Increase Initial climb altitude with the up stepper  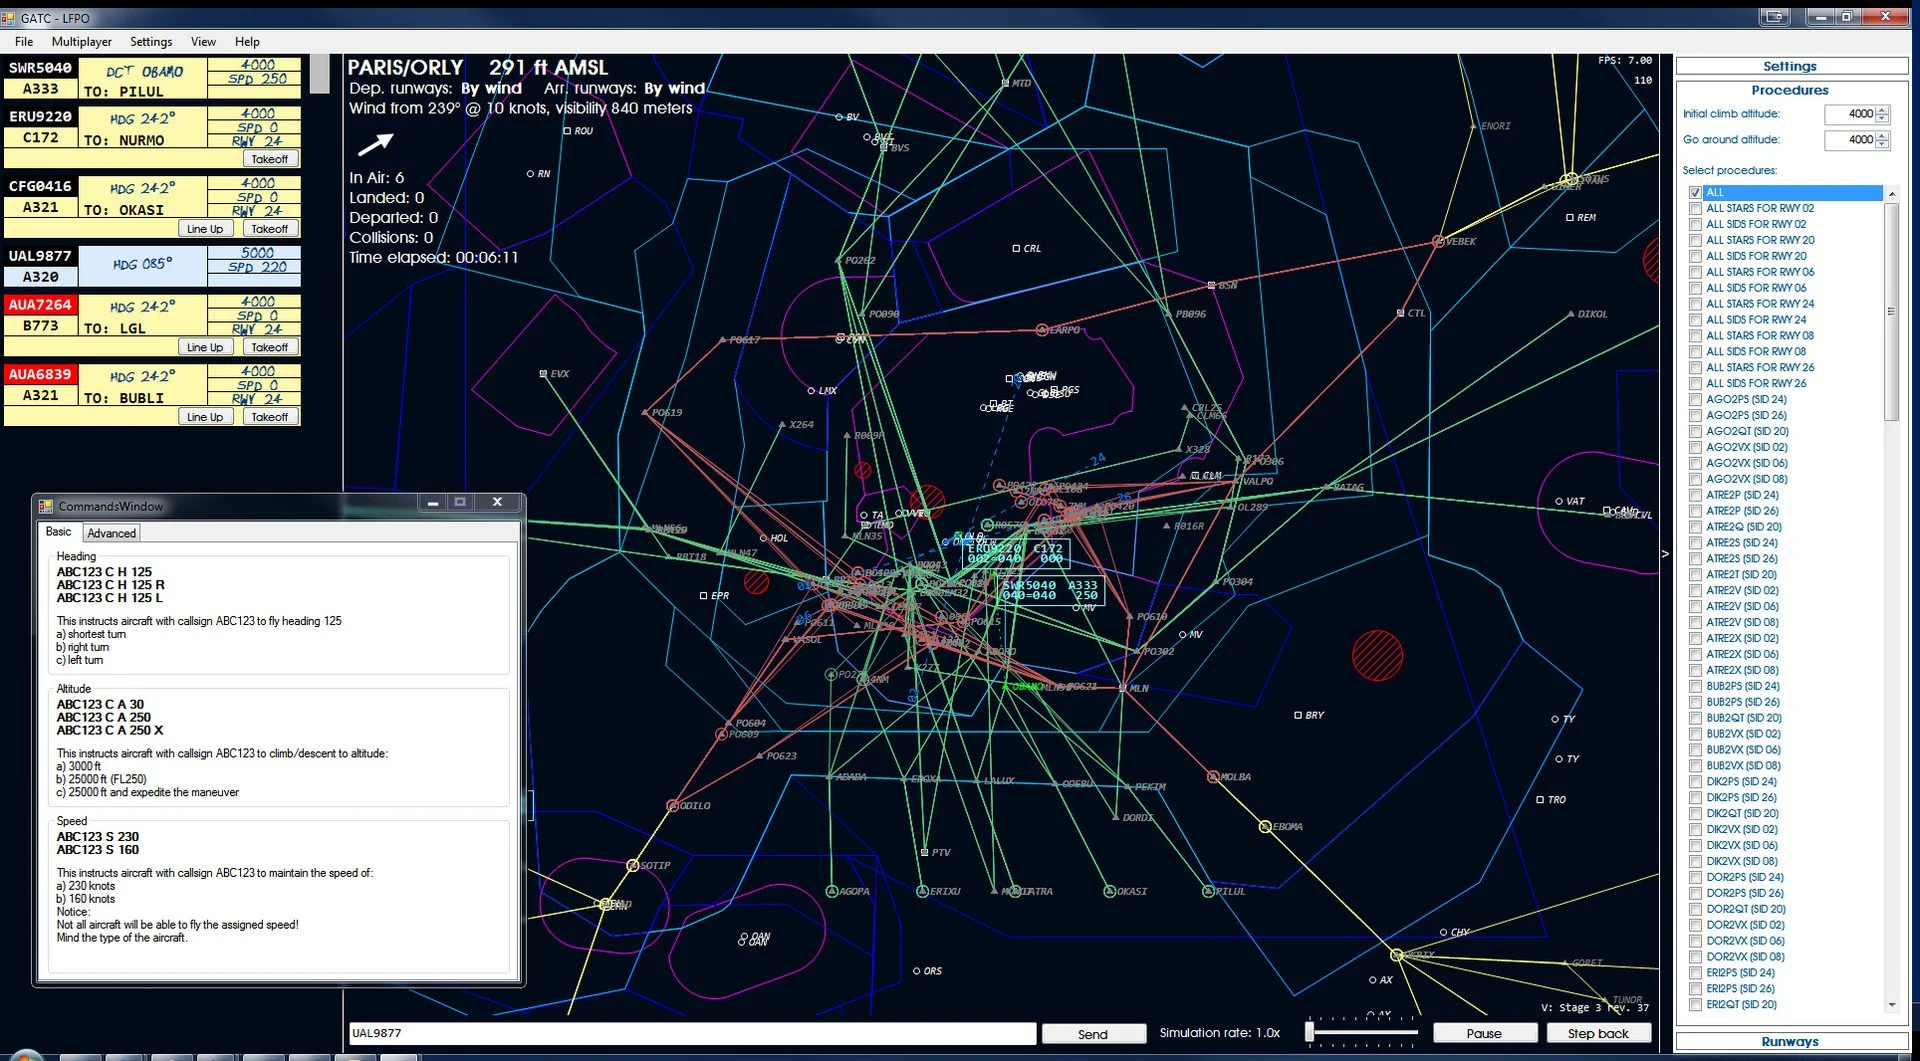(1881, 109)
